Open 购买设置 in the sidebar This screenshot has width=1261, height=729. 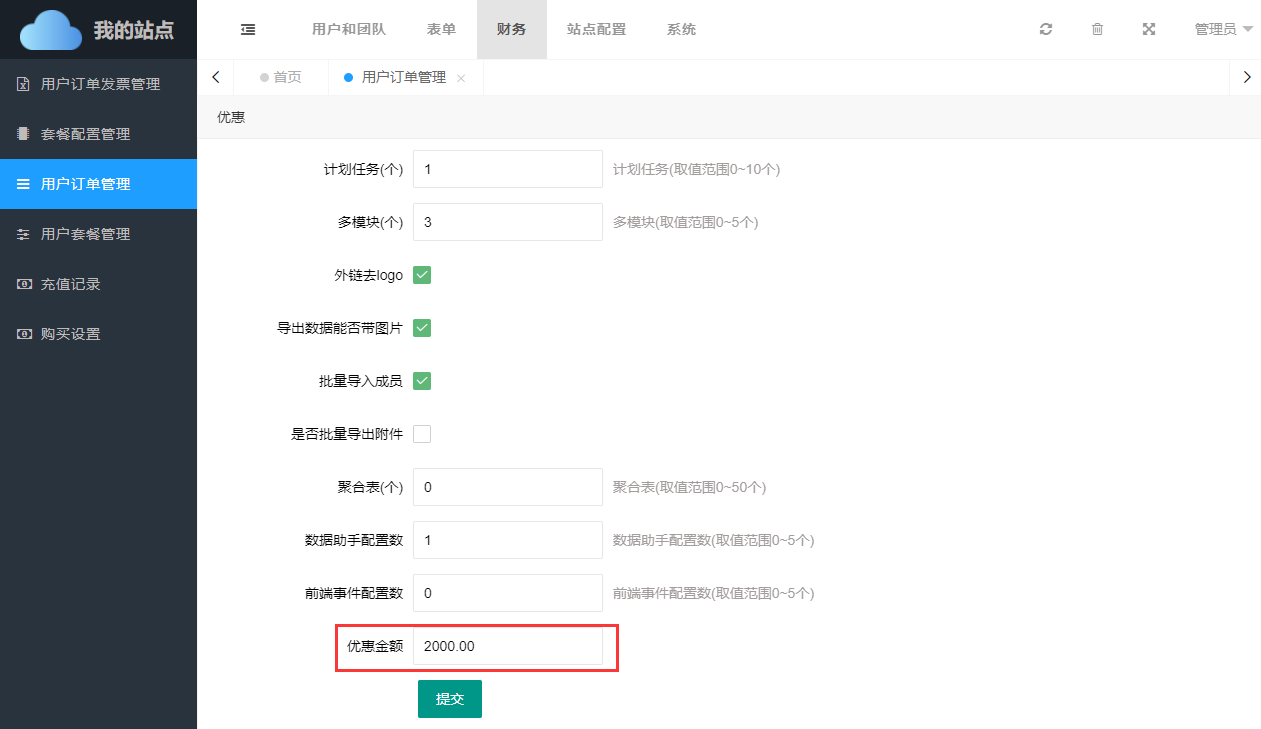click(70, 334)
